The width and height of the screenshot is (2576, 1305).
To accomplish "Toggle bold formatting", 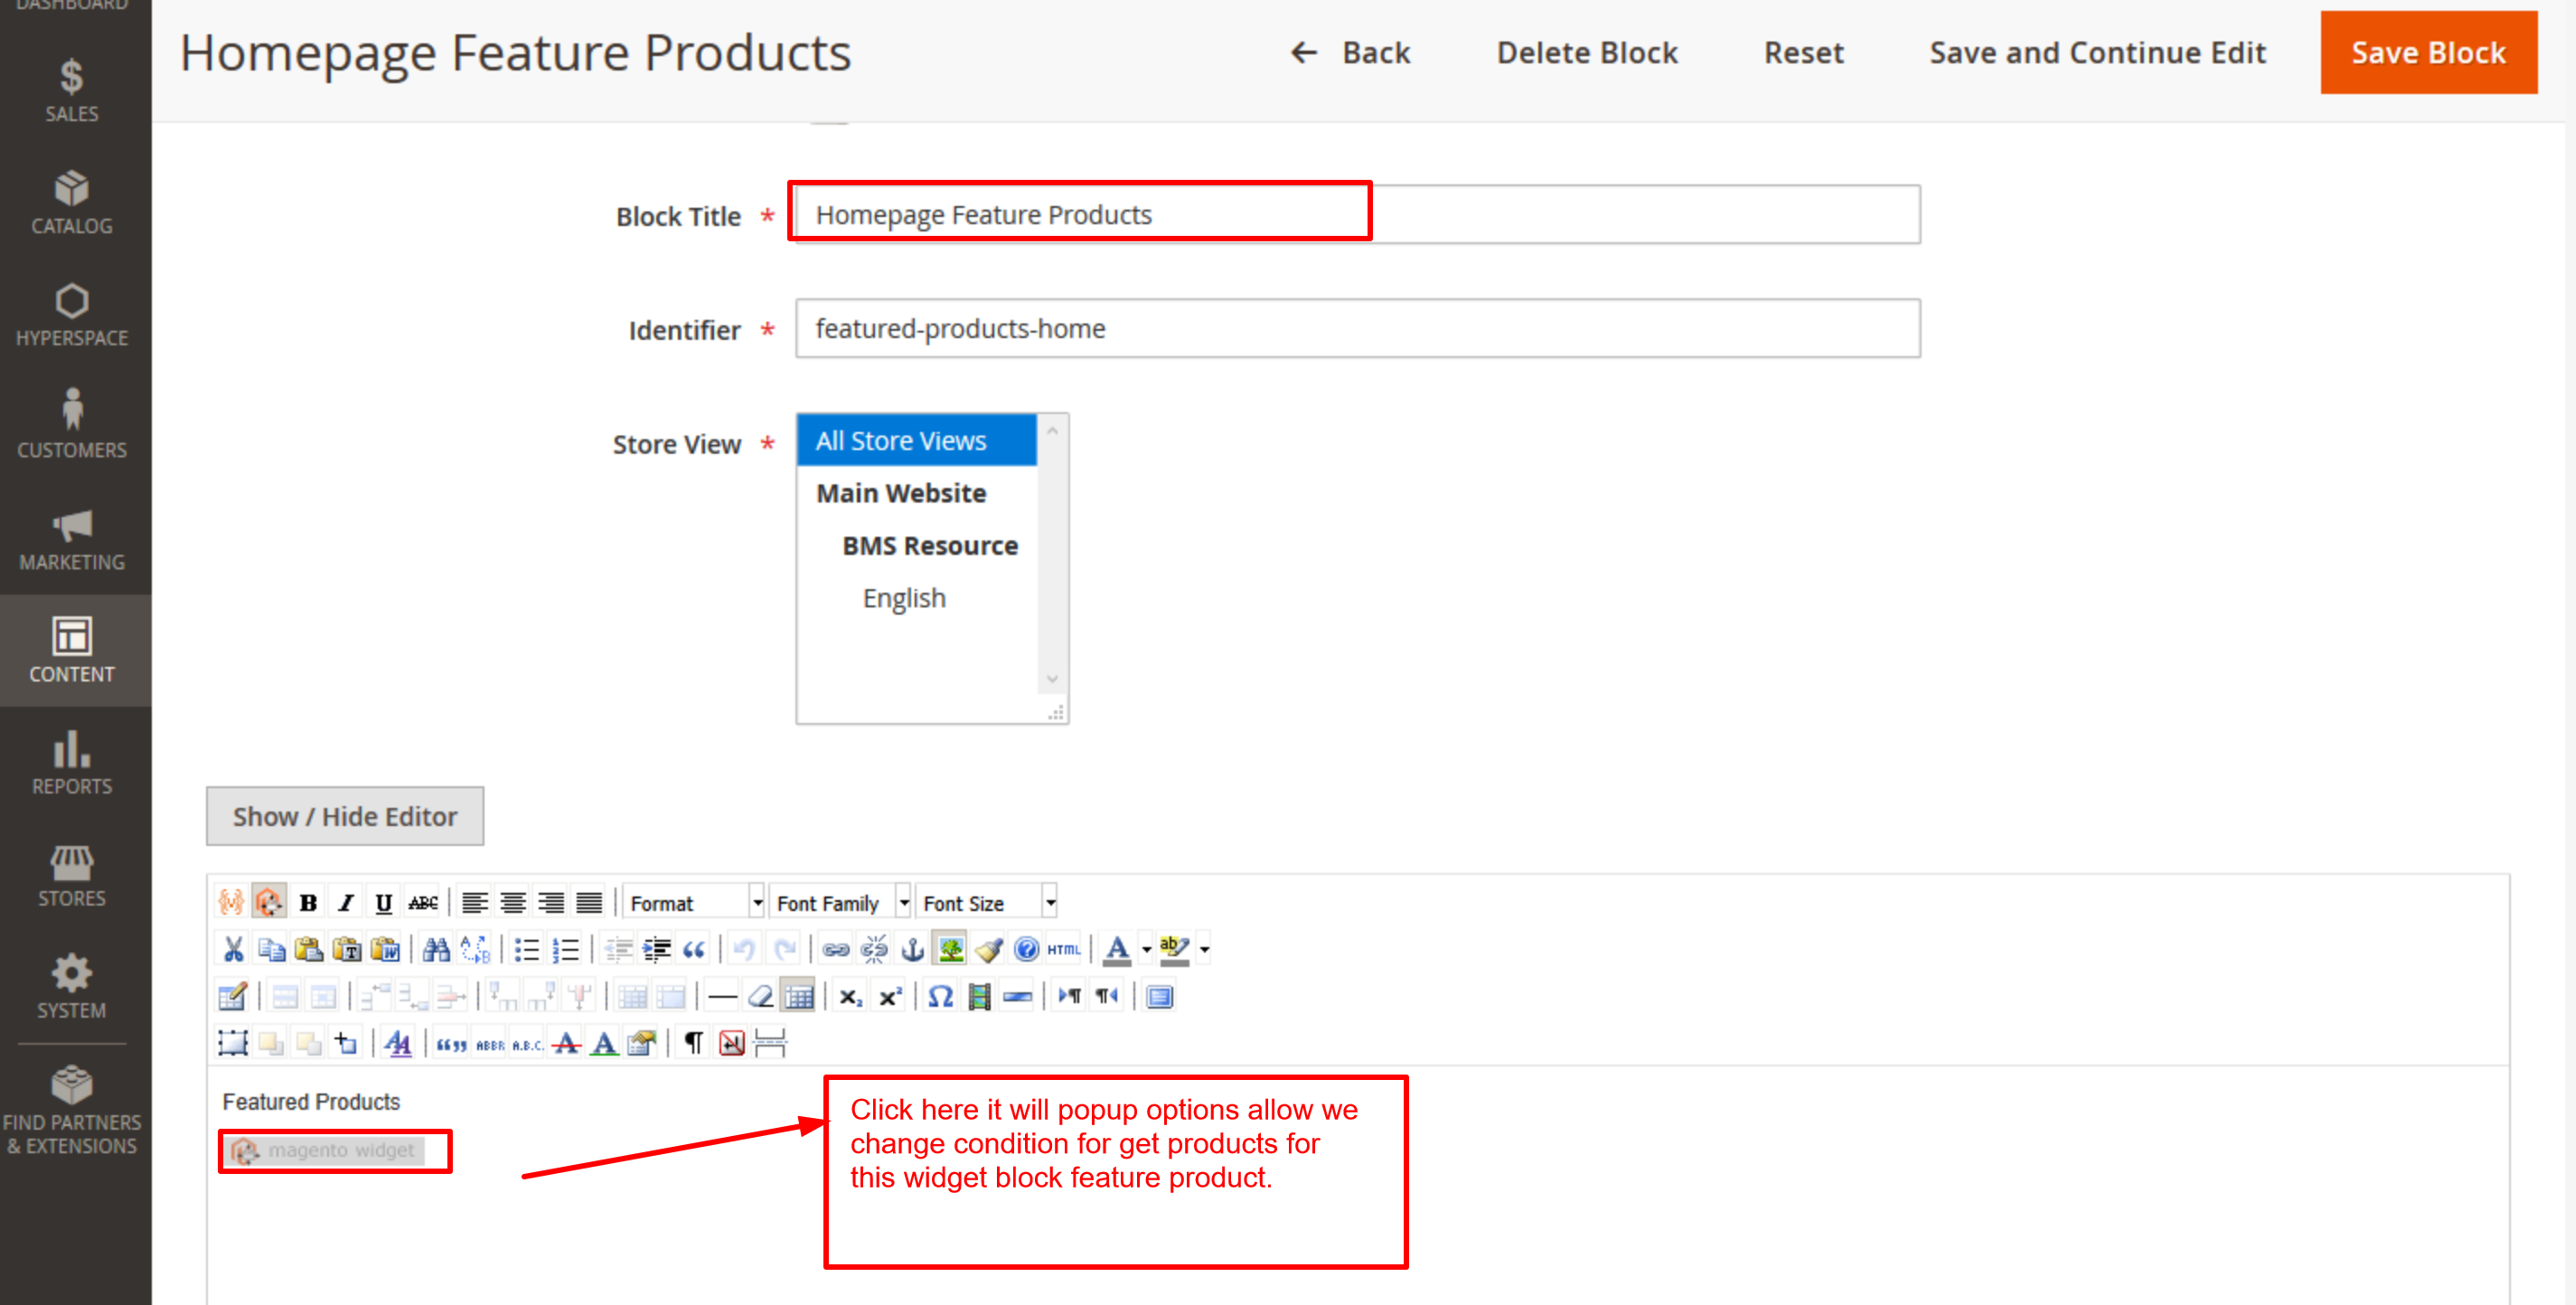I will pyautogui.click(x=308, y=902).
